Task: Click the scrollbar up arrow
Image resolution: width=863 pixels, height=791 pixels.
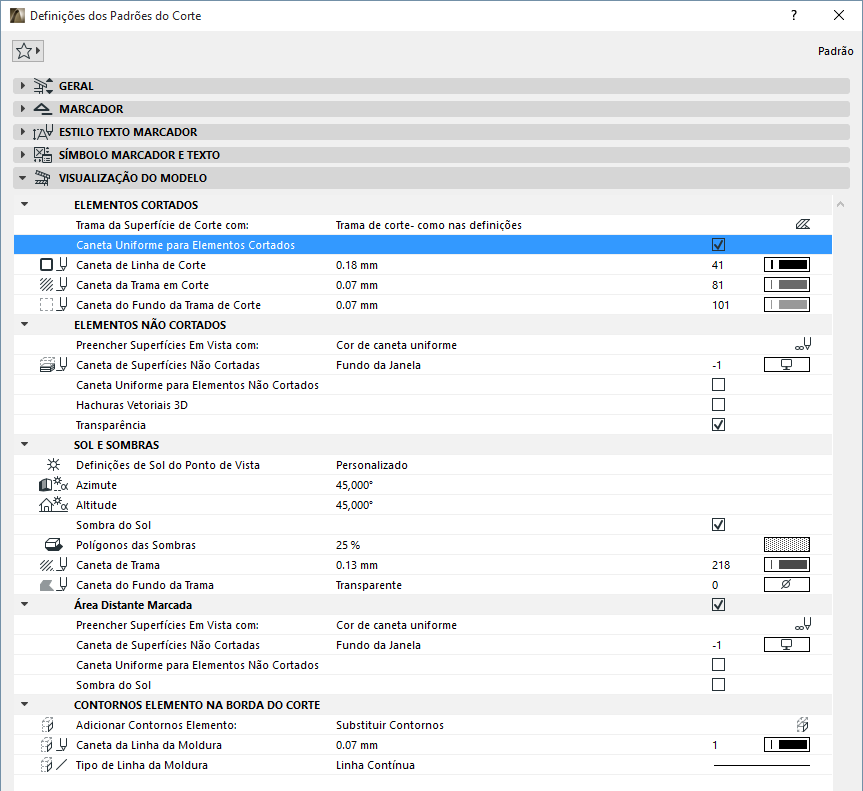Action: (x=840, y=204)
